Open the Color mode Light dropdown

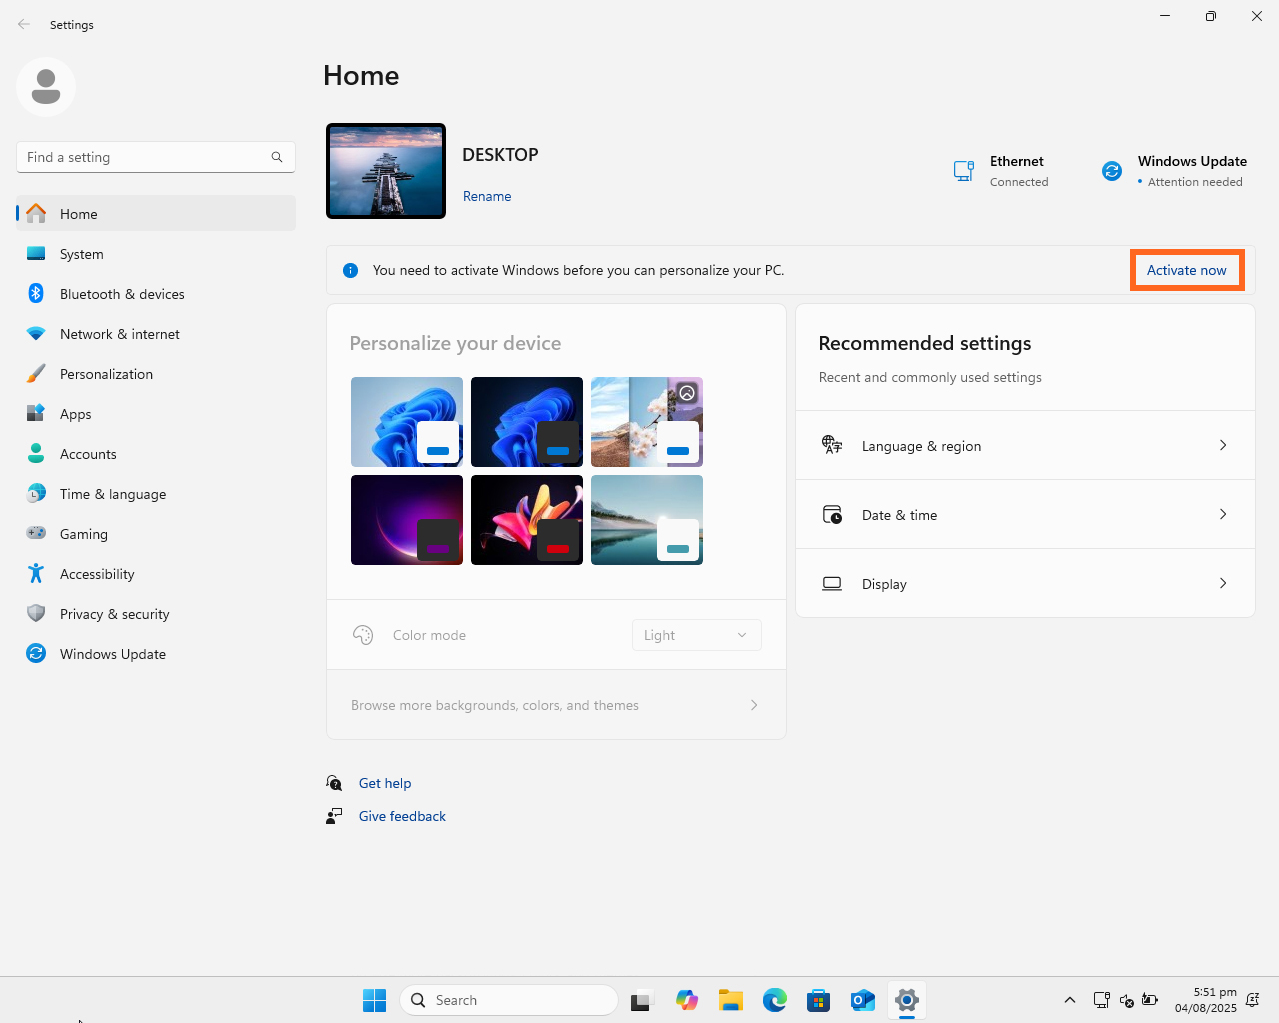[697, 635]
